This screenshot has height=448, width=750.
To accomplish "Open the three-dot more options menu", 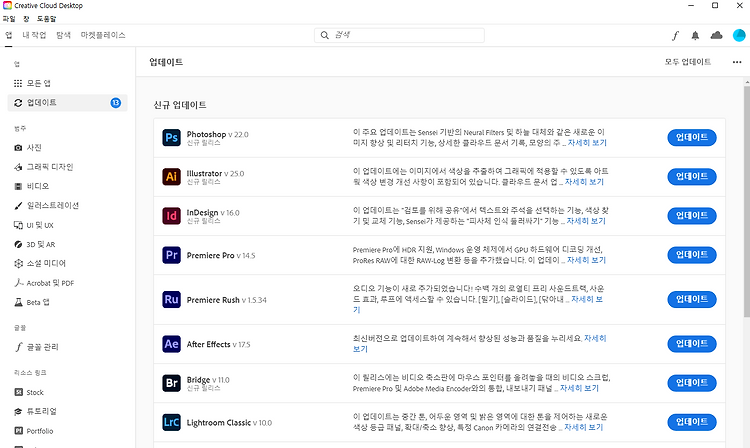I will [x=737, y=62].
